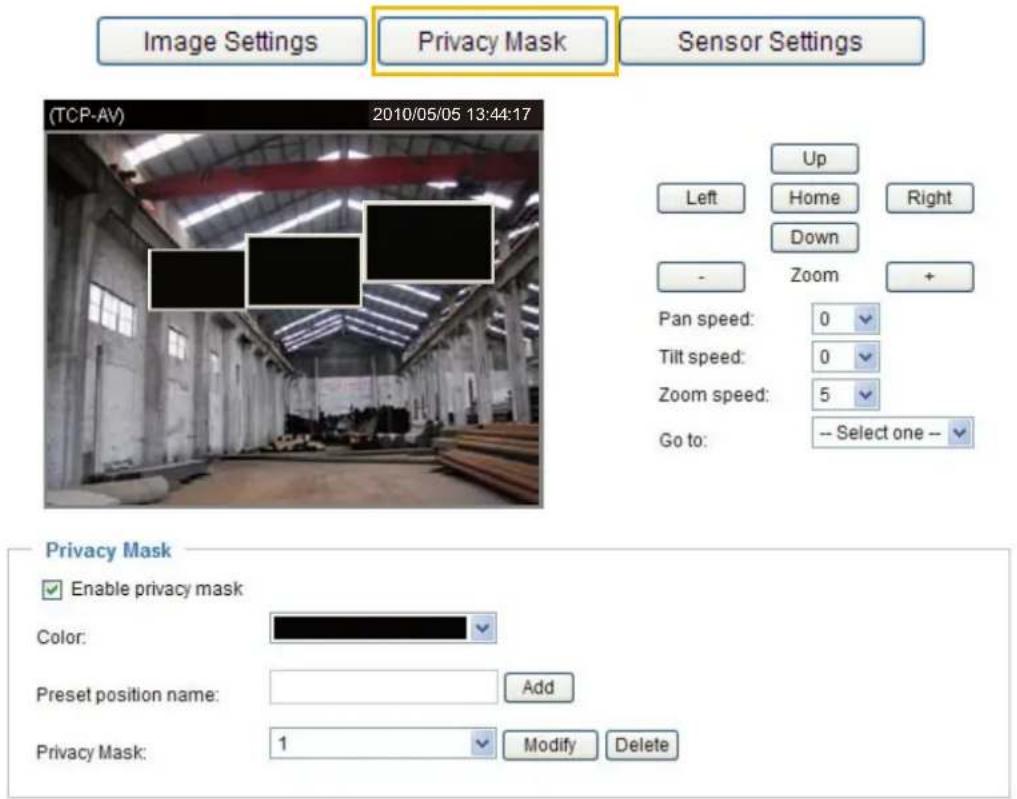Image resolution: width=1017 pixels, height=799 pixels.
Task: Zoom out with the minus button
Action: coord(701,277)
